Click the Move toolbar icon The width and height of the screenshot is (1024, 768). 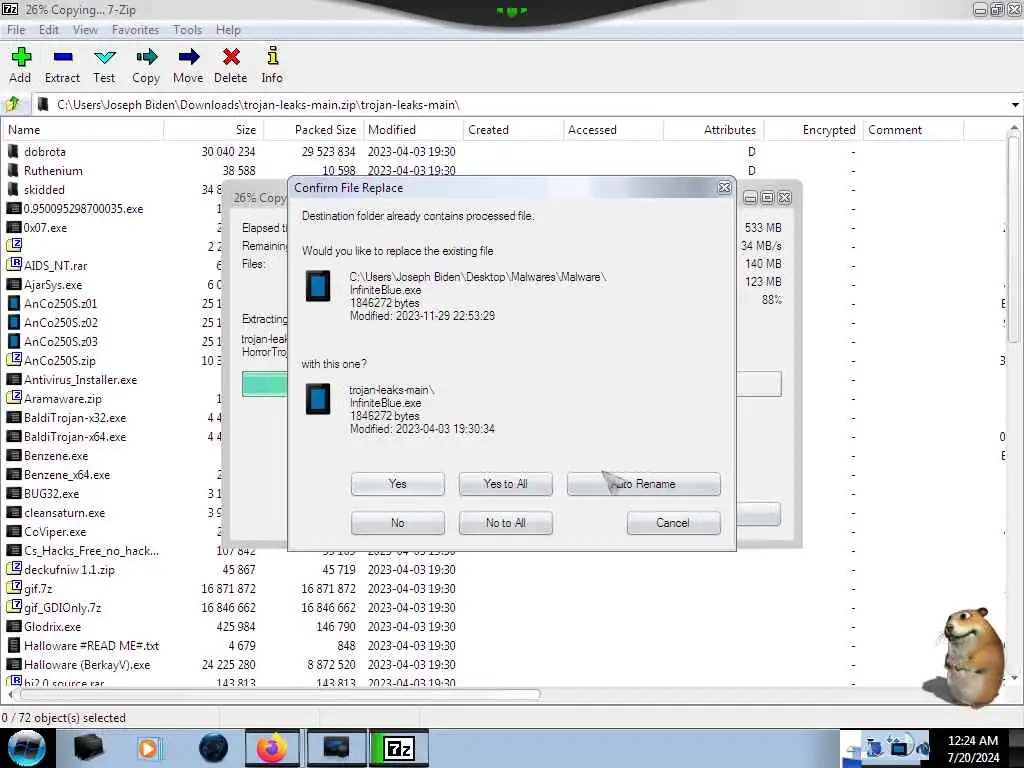[x=188, y=57]
